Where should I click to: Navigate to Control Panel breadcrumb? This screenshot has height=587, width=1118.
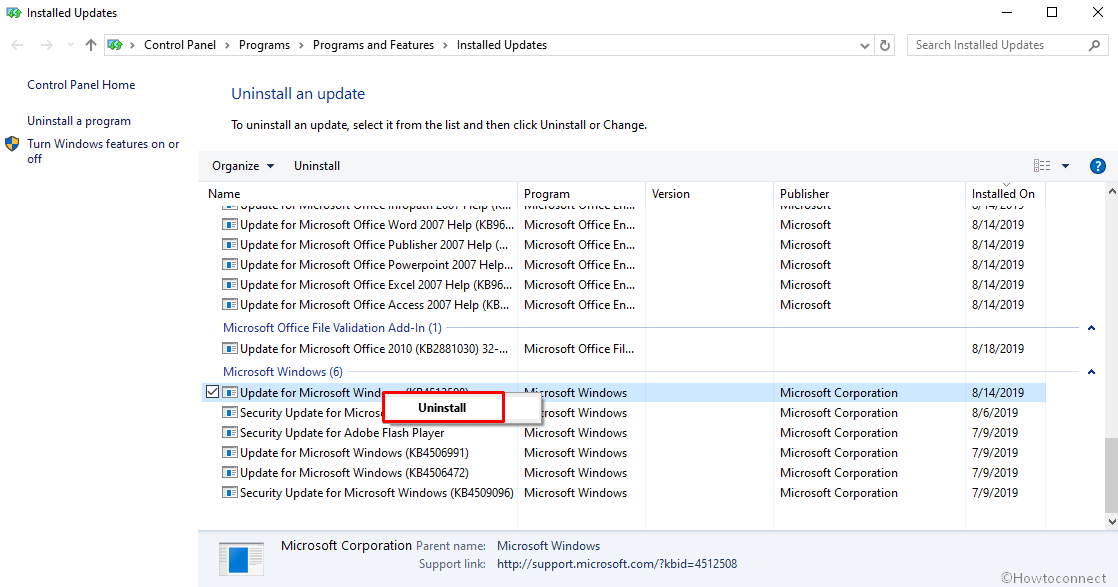180,45
